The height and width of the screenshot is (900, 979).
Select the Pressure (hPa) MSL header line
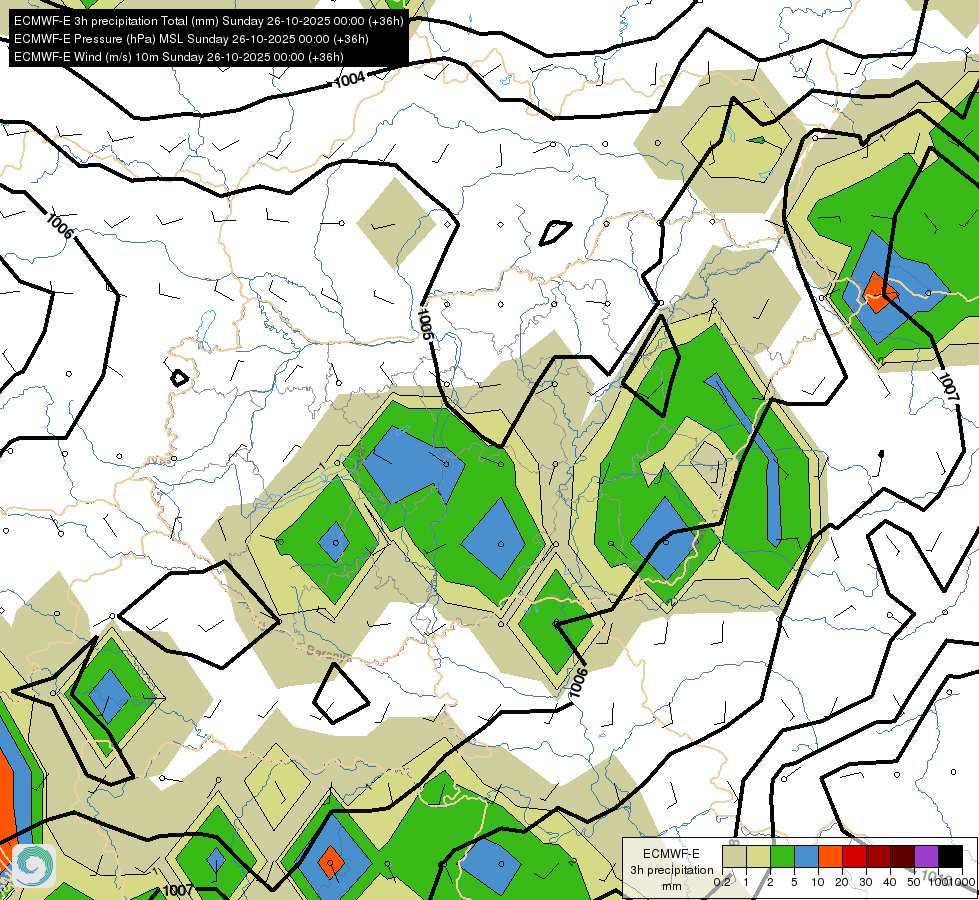pyautogui.click(x=191, y=39)
